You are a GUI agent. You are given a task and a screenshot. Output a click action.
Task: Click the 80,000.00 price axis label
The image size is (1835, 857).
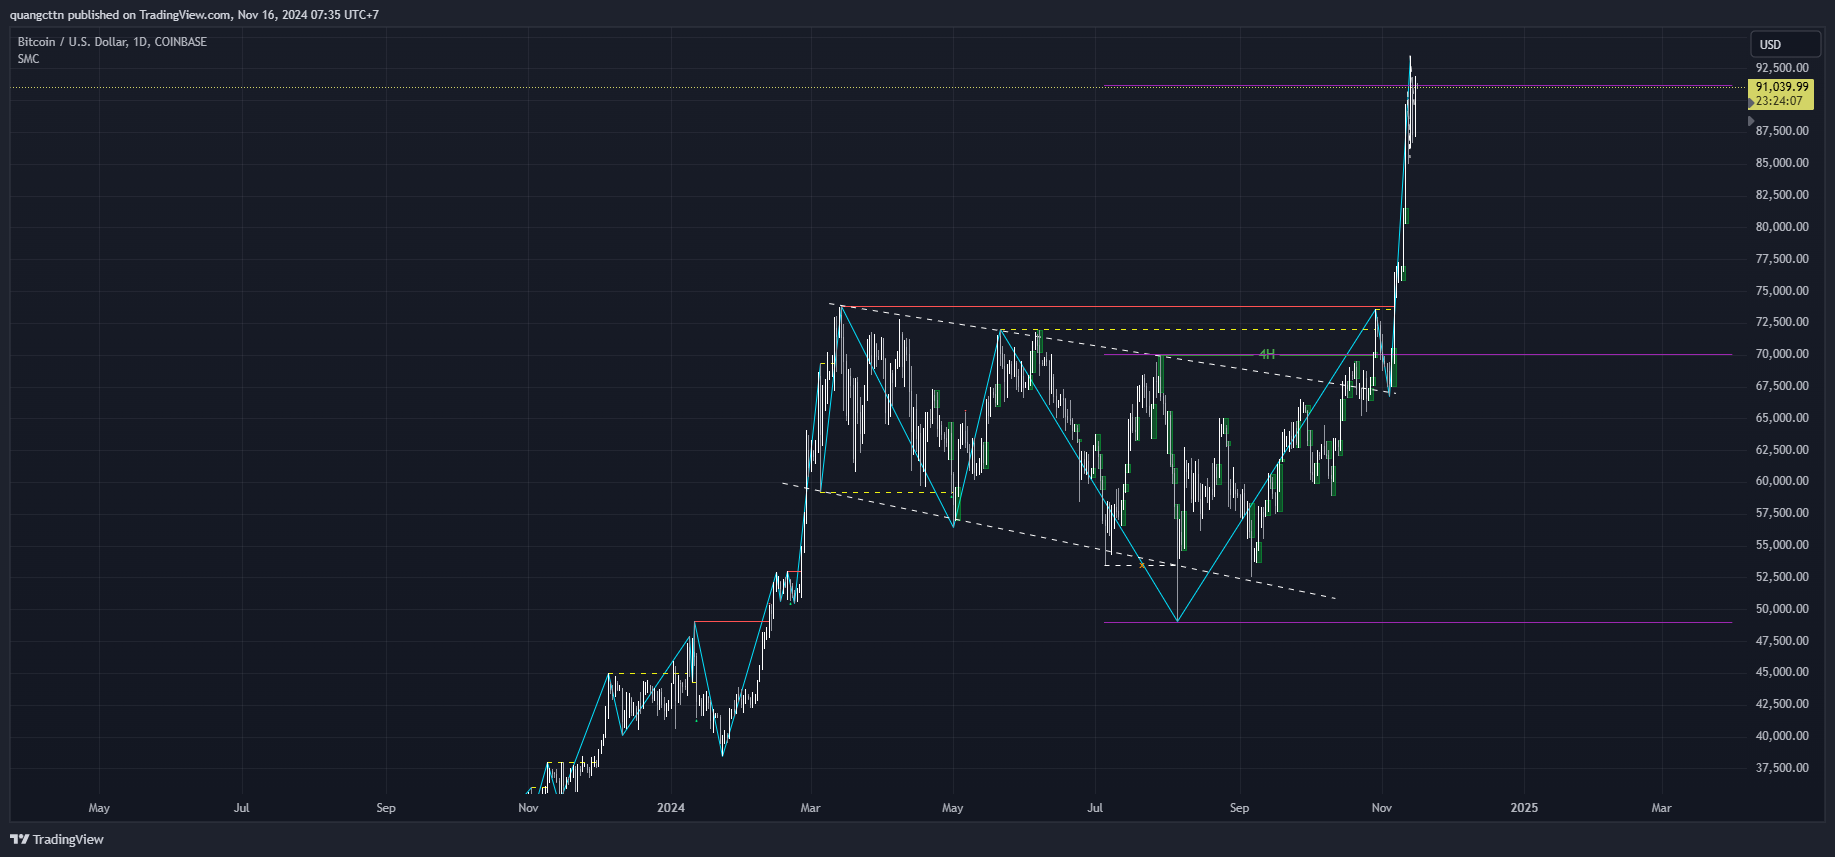pyautogui.click(x=1782, y=227)
